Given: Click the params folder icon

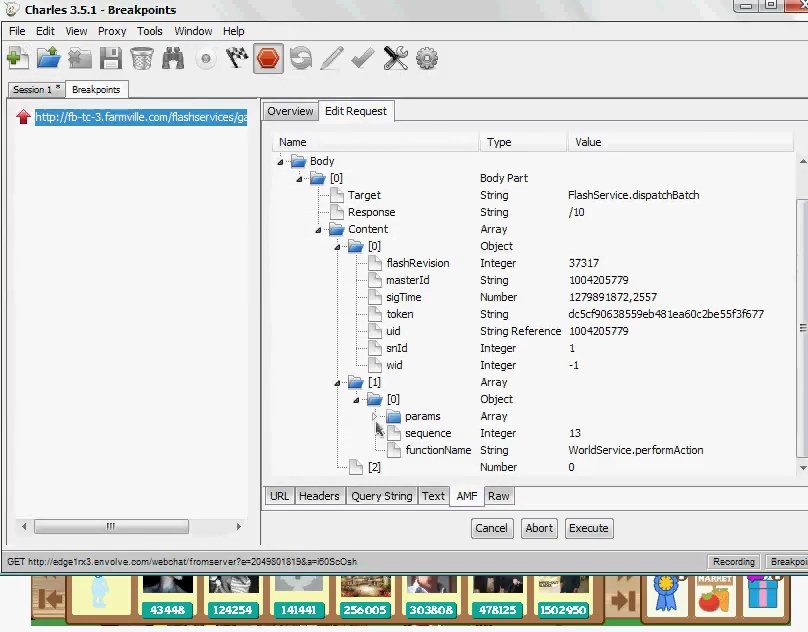Looking at the screenshot, I should pos(394,417).
